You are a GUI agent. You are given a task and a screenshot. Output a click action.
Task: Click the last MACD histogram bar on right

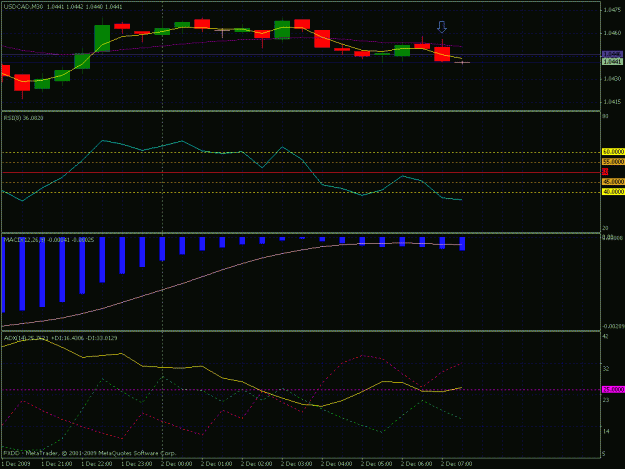pyautogui.click(x=462, y=243)
